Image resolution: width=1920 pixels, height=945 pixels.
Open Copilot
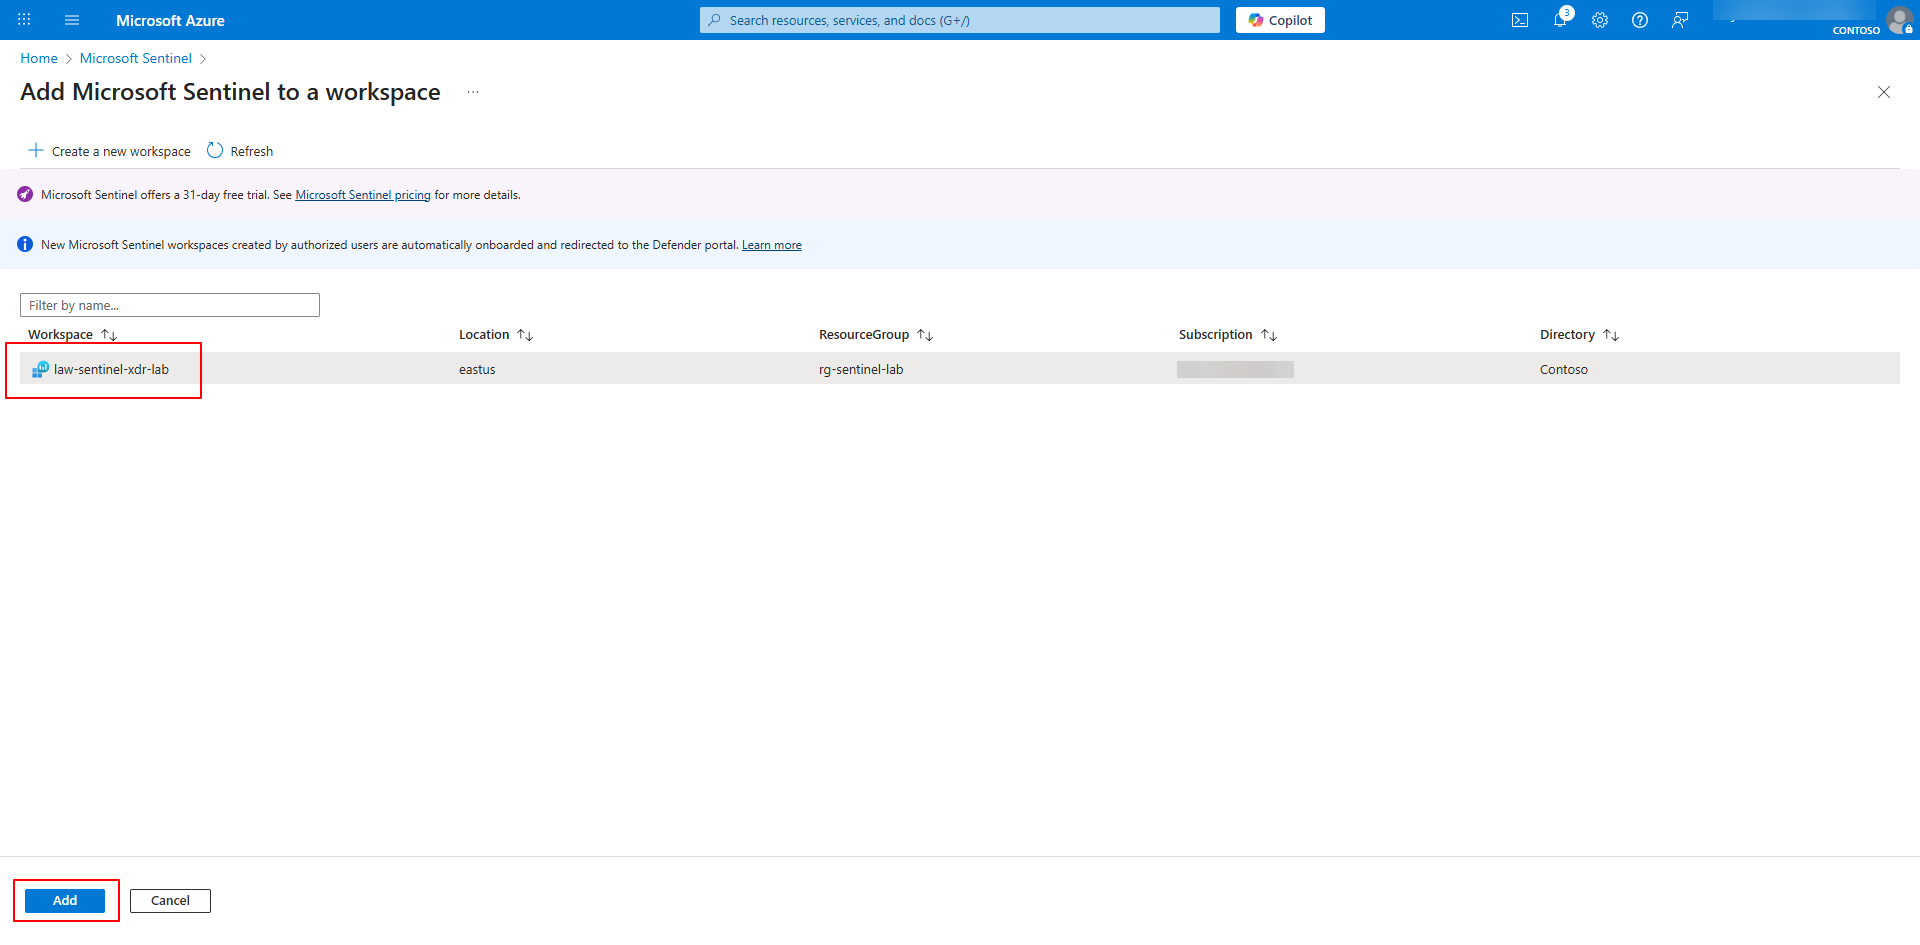coord(1280,20)
